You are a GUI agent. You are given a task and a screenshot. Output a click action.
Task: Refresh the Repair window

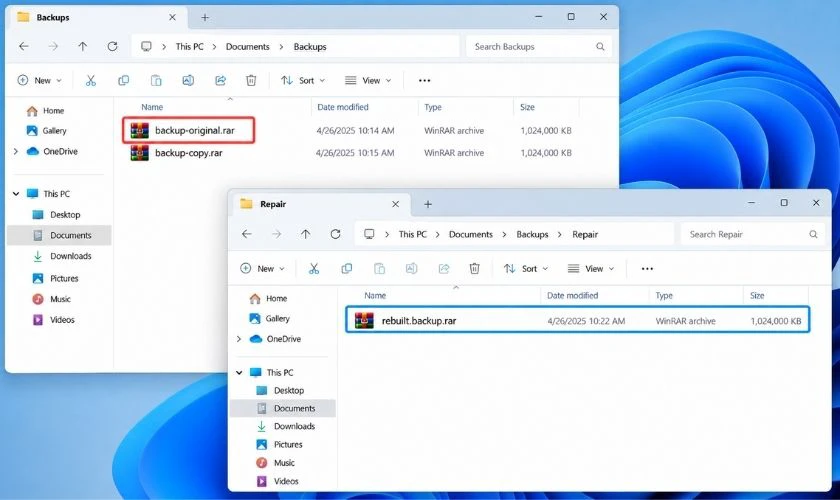click(x=335, y=234)
